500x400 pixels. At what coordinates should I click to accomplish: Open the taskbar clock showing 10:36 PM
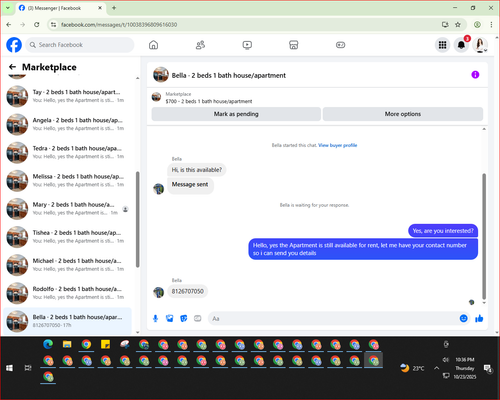click(465, 368)
